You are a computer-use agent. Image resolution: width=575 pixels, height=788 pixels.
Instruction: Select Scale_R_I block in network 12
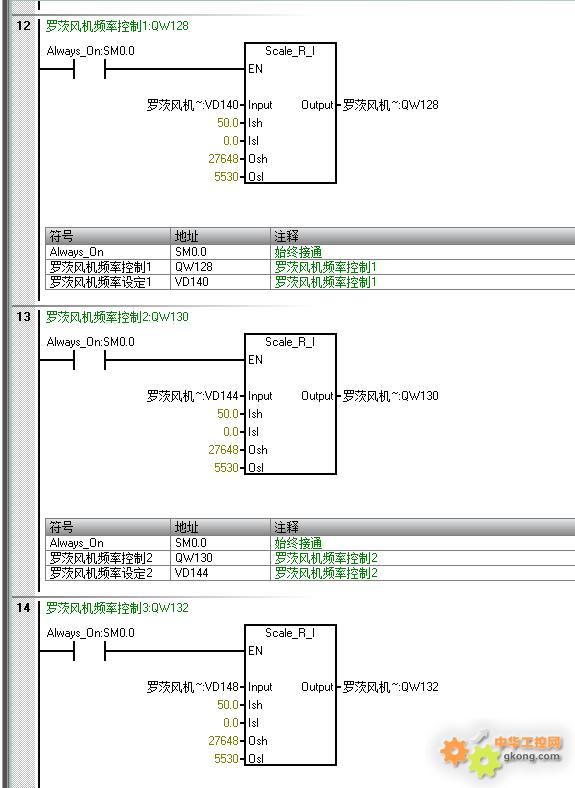290,113
